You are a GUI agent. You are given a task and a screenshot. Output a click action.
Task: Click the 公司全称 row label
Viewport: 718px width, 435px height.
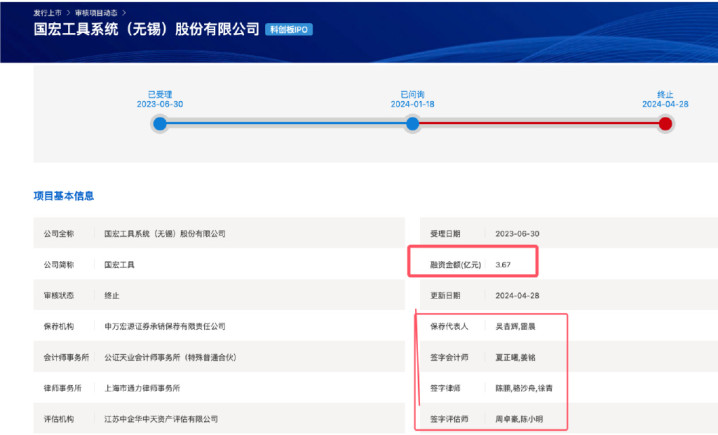[x=59, y=234]
